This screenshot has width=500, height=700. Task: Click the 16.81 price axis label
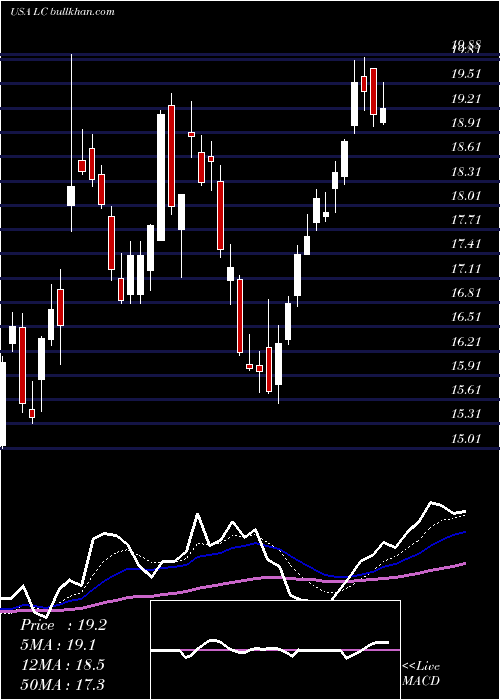tap(466, 293)
